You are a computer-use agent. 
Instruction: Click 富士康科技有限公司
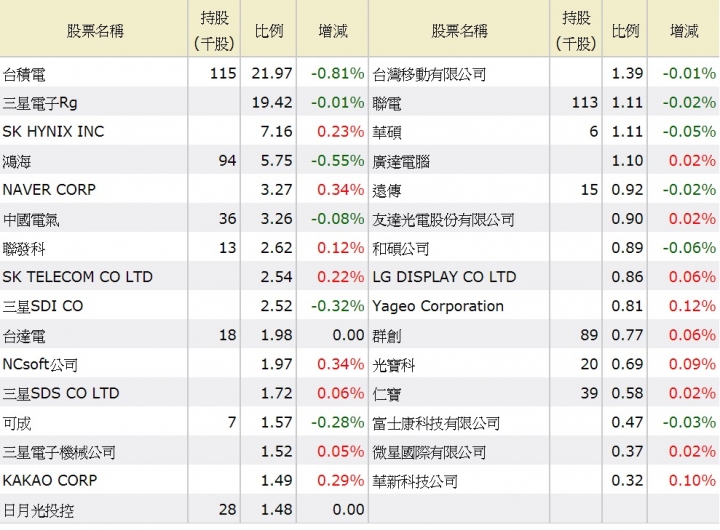(436, 423)
